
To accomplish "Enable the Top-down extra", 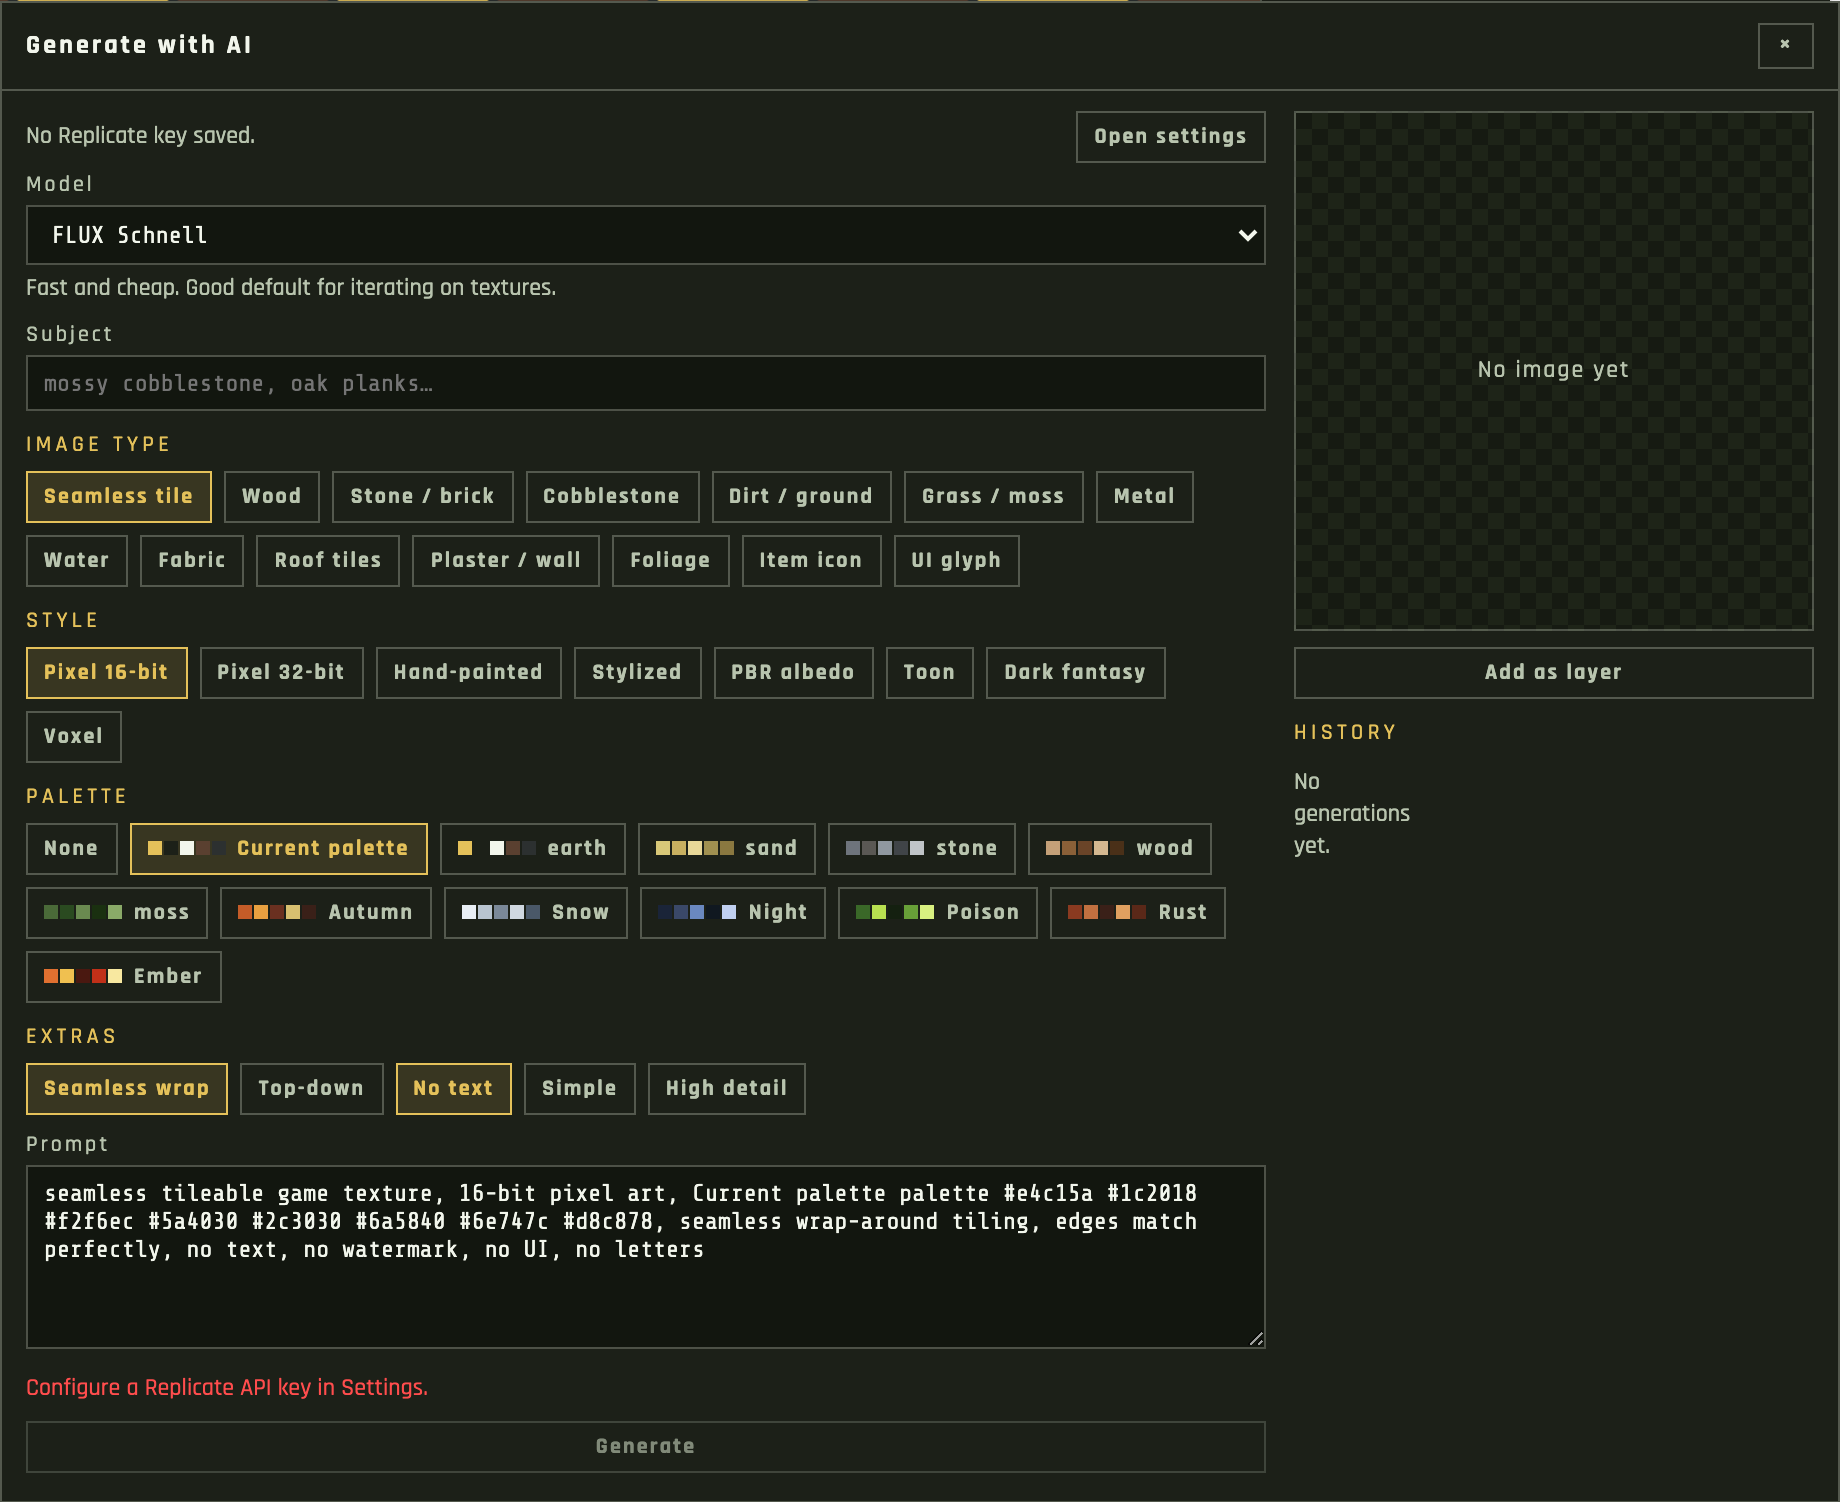I will [x=311, y=1088].
